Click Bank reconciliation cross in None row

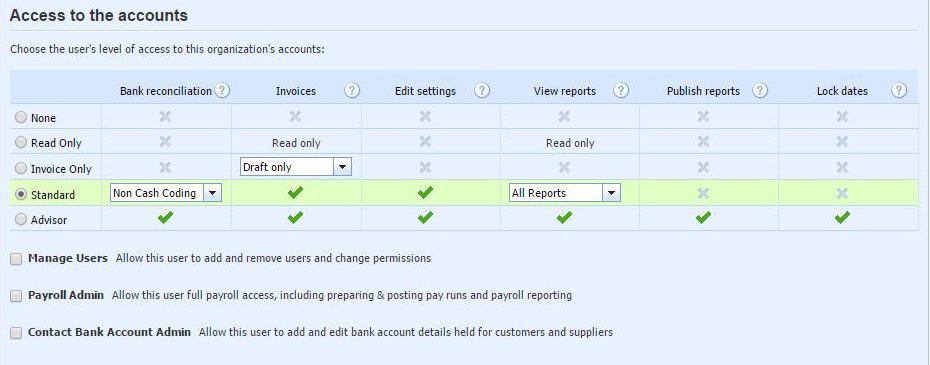[165, 116]
